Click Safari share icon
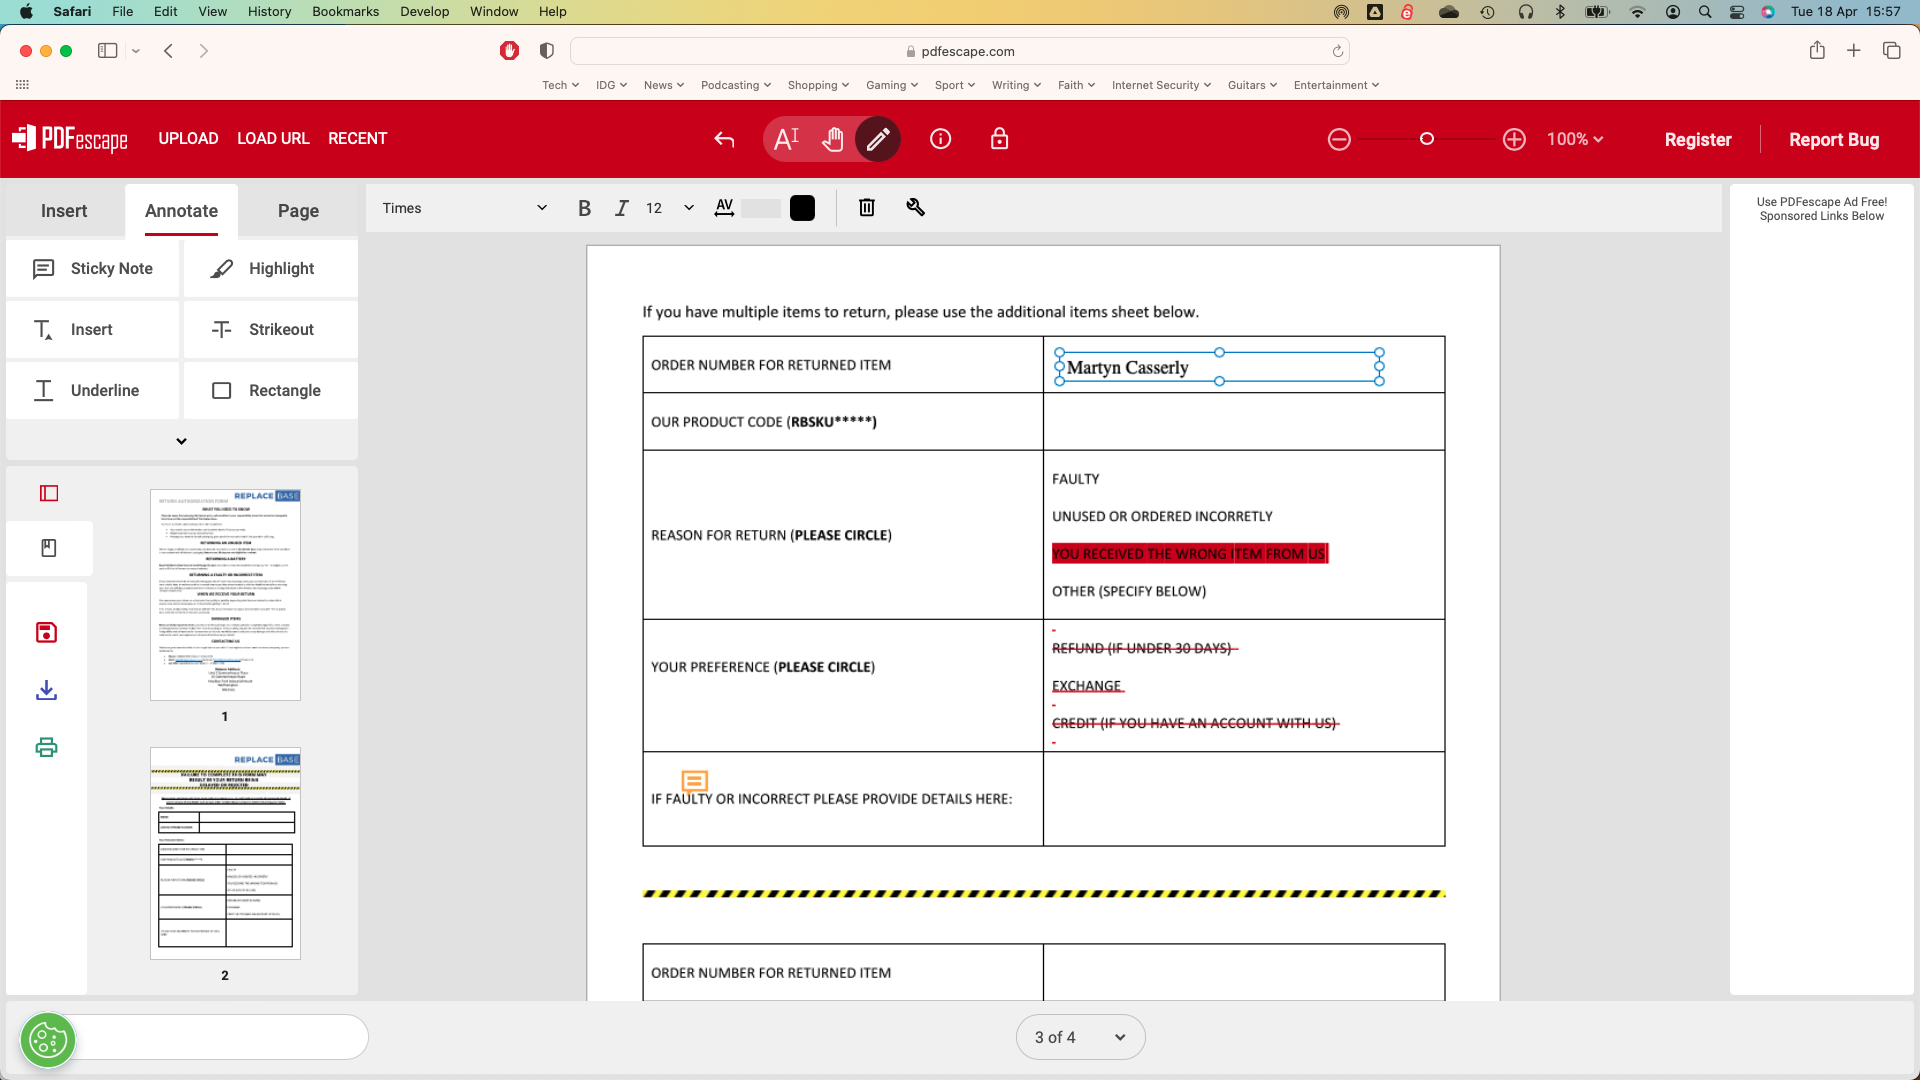 tap(1817, 50)
